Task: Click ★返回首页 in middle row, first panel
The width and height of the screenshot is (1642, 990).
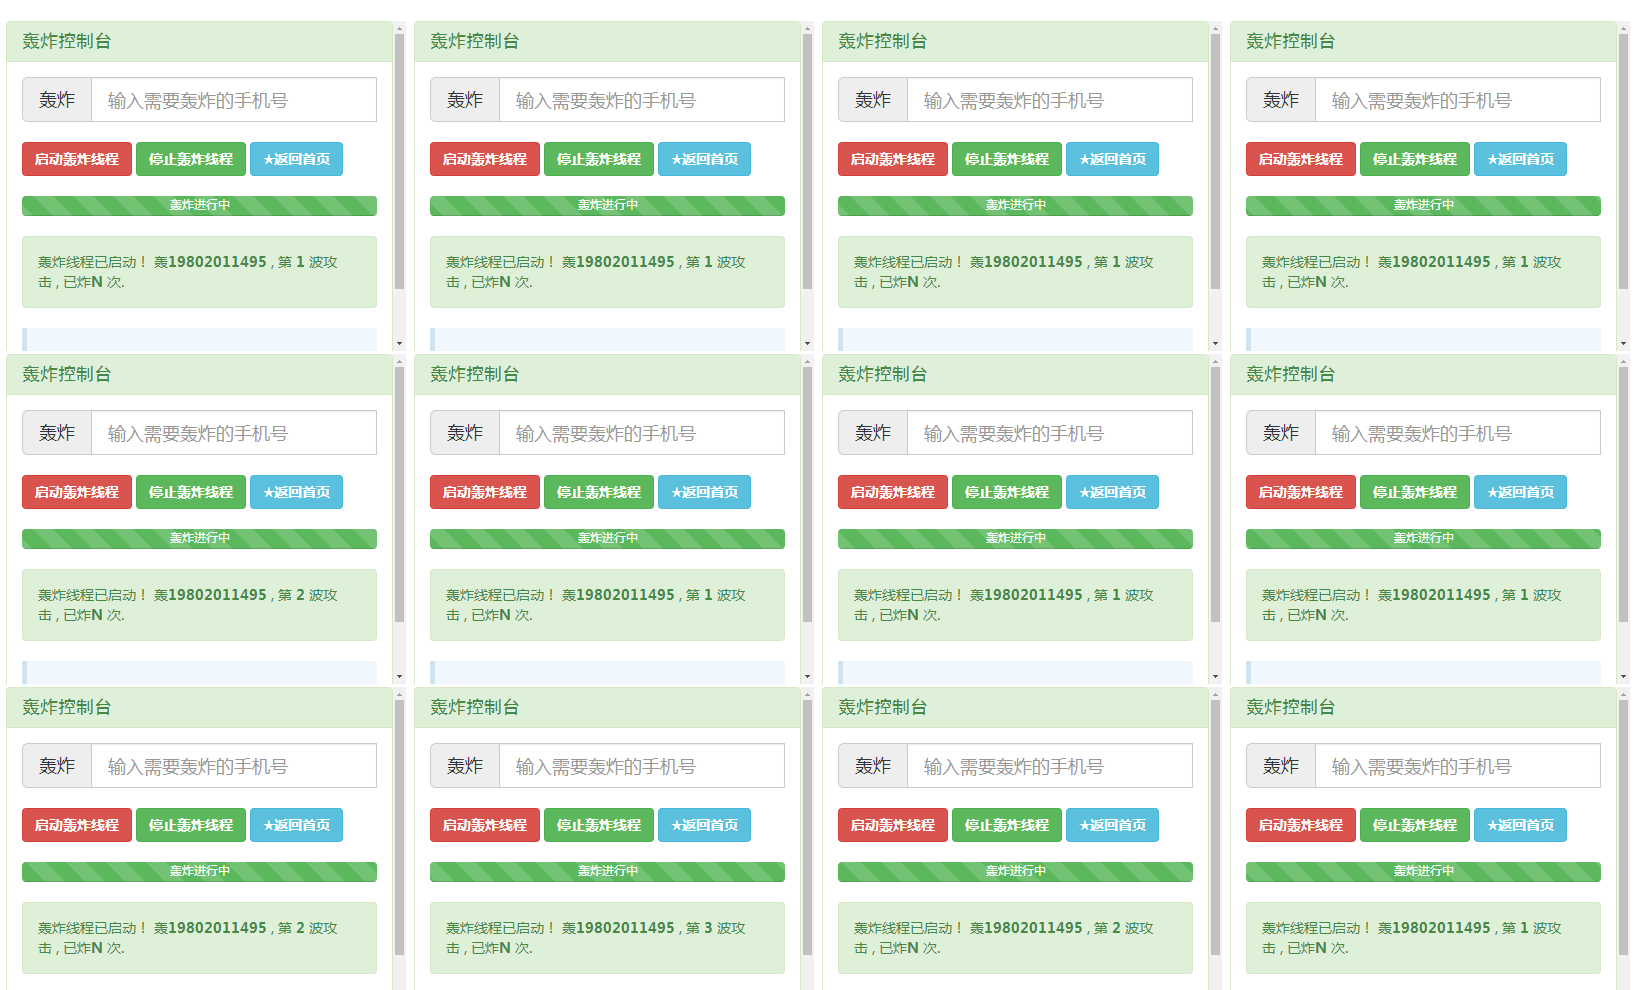Action: coord(296,492)
